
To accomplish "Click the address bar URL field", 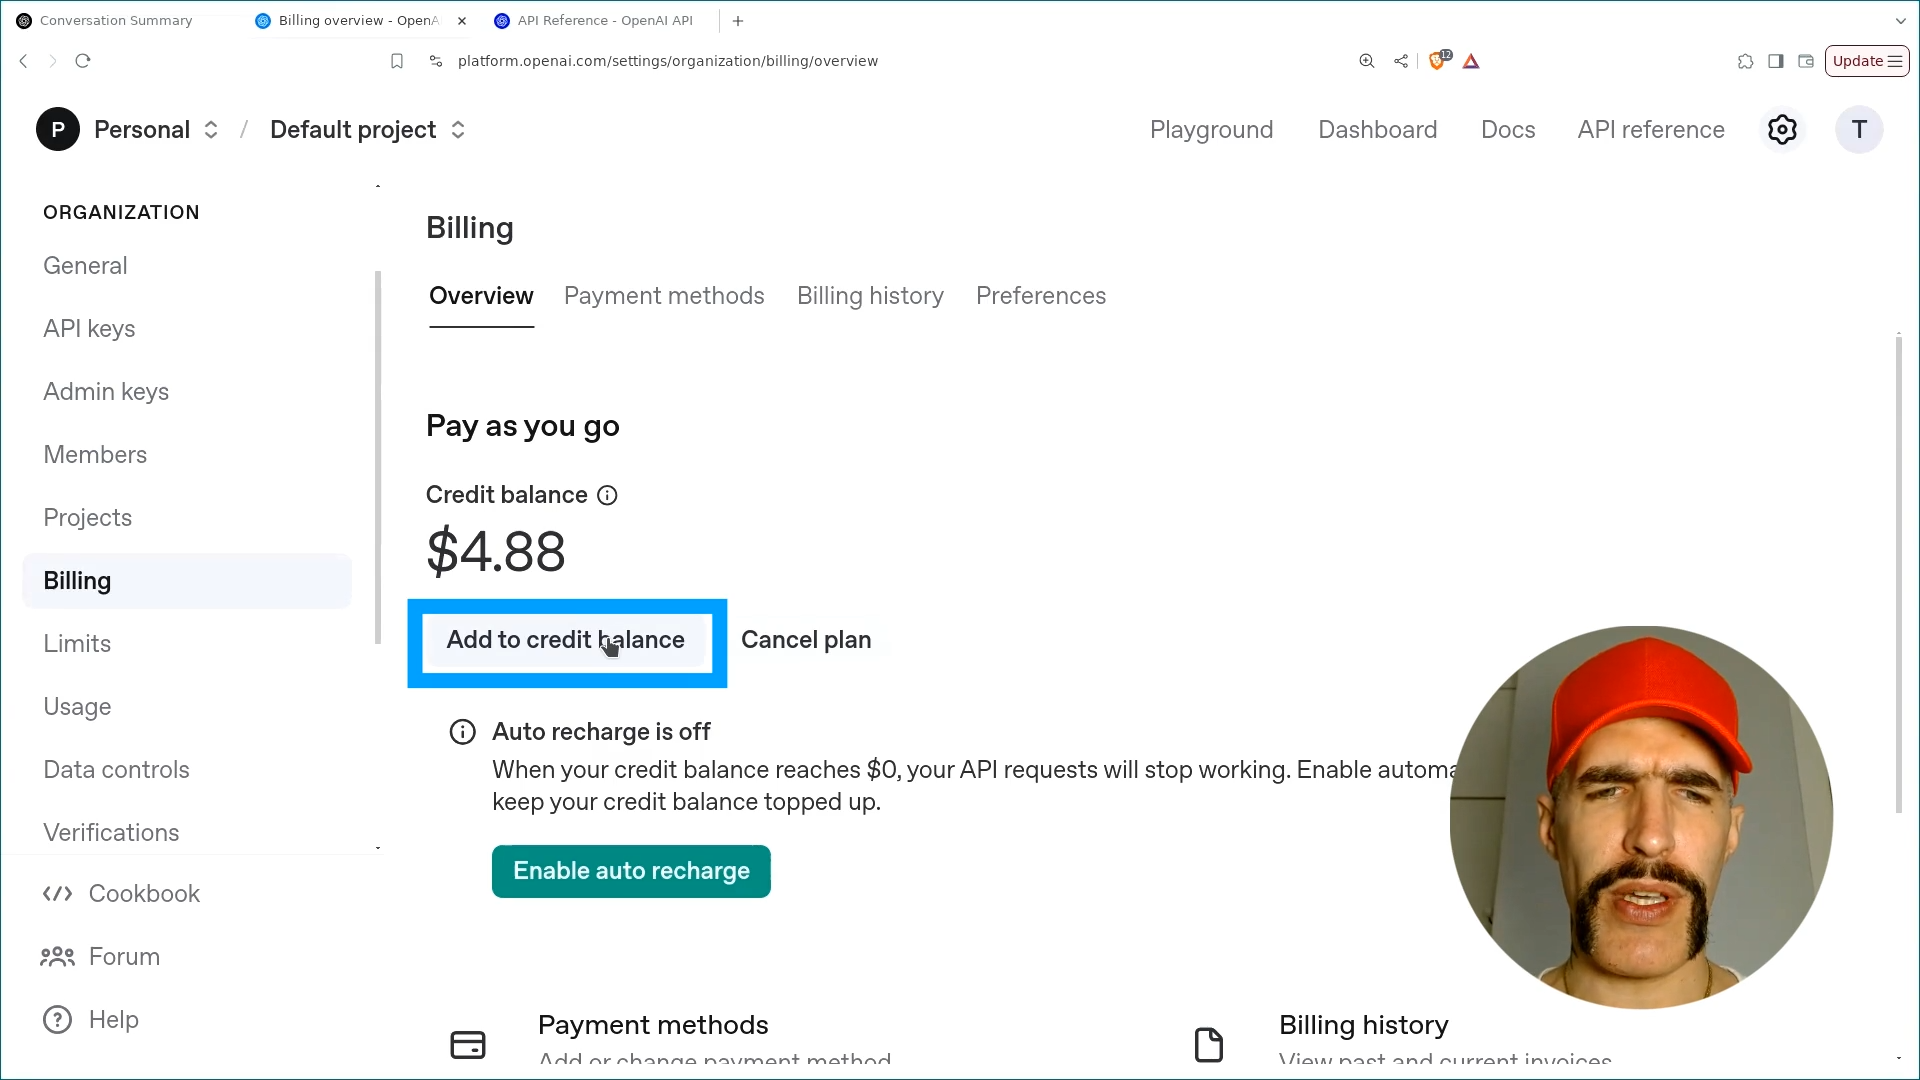I will pos(668,61).
